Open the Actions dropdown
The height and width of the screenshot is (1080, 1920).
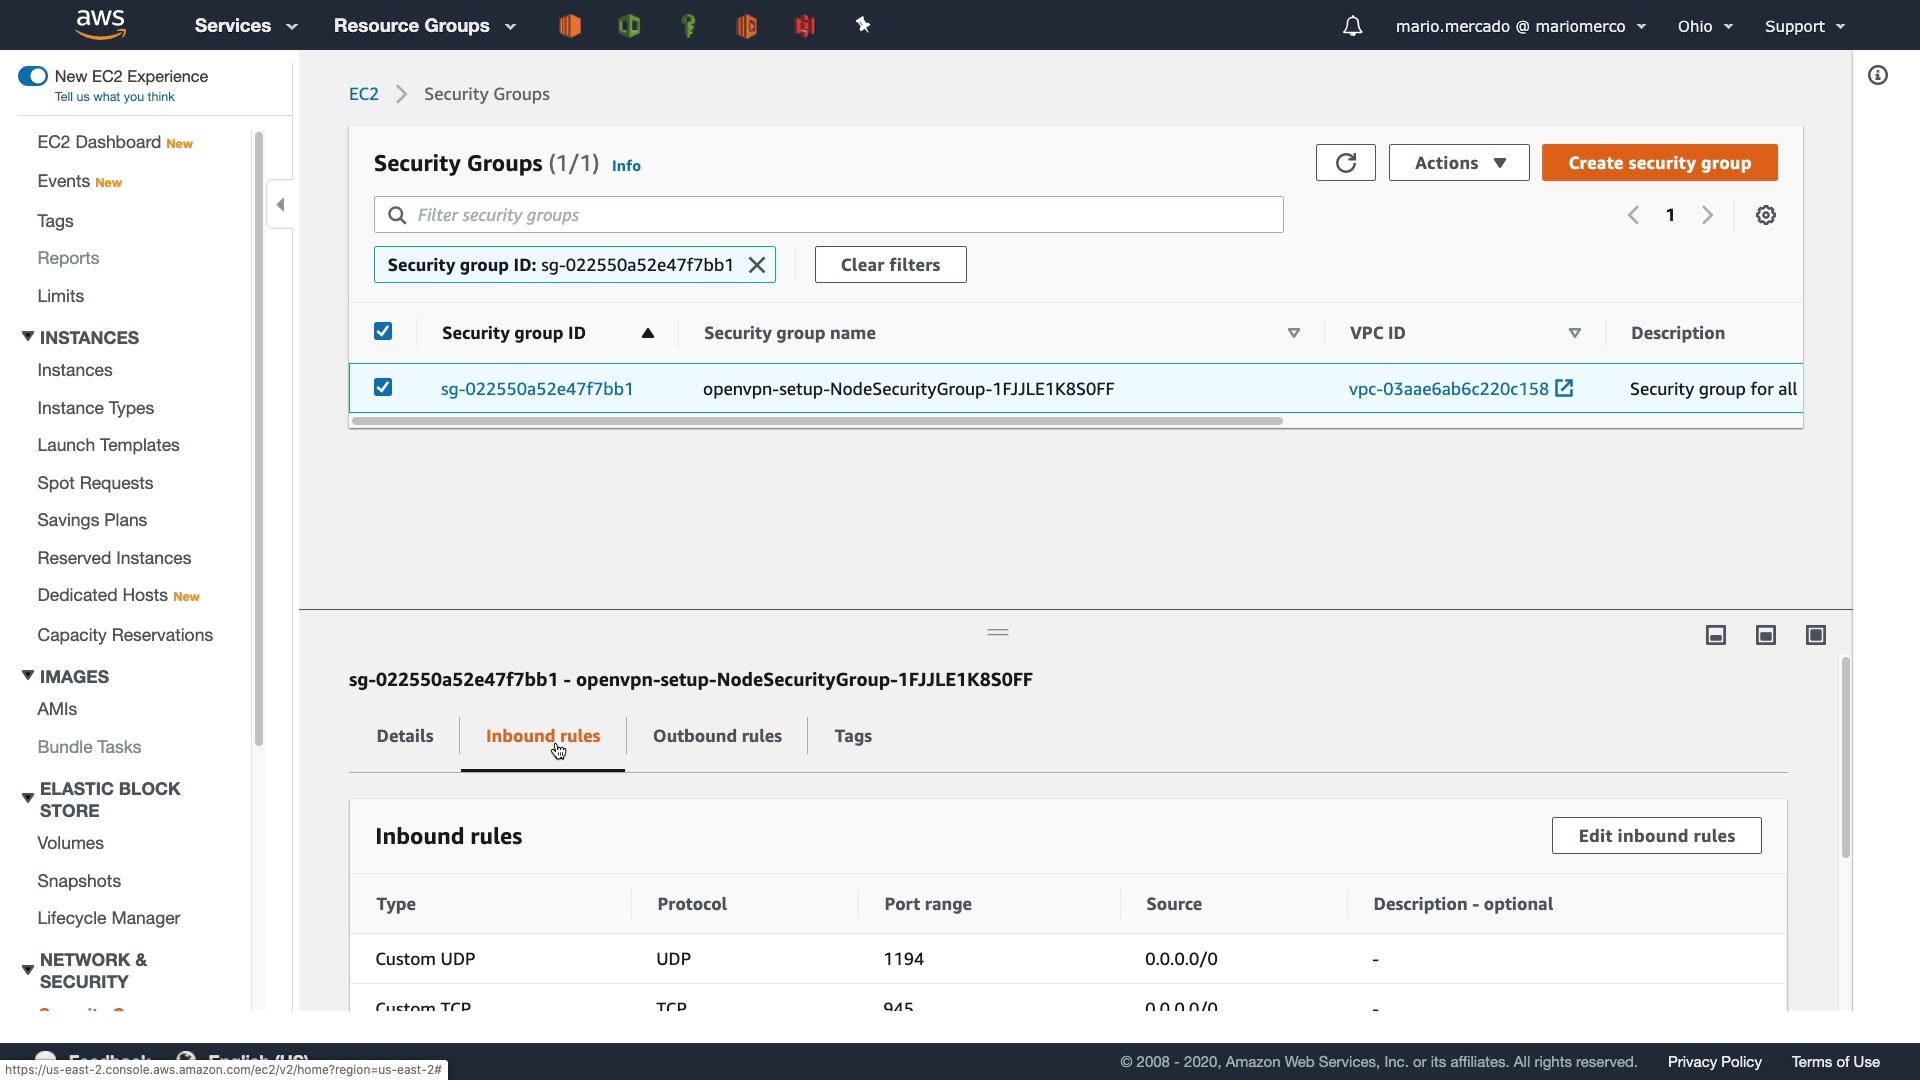click(1458, 163)
